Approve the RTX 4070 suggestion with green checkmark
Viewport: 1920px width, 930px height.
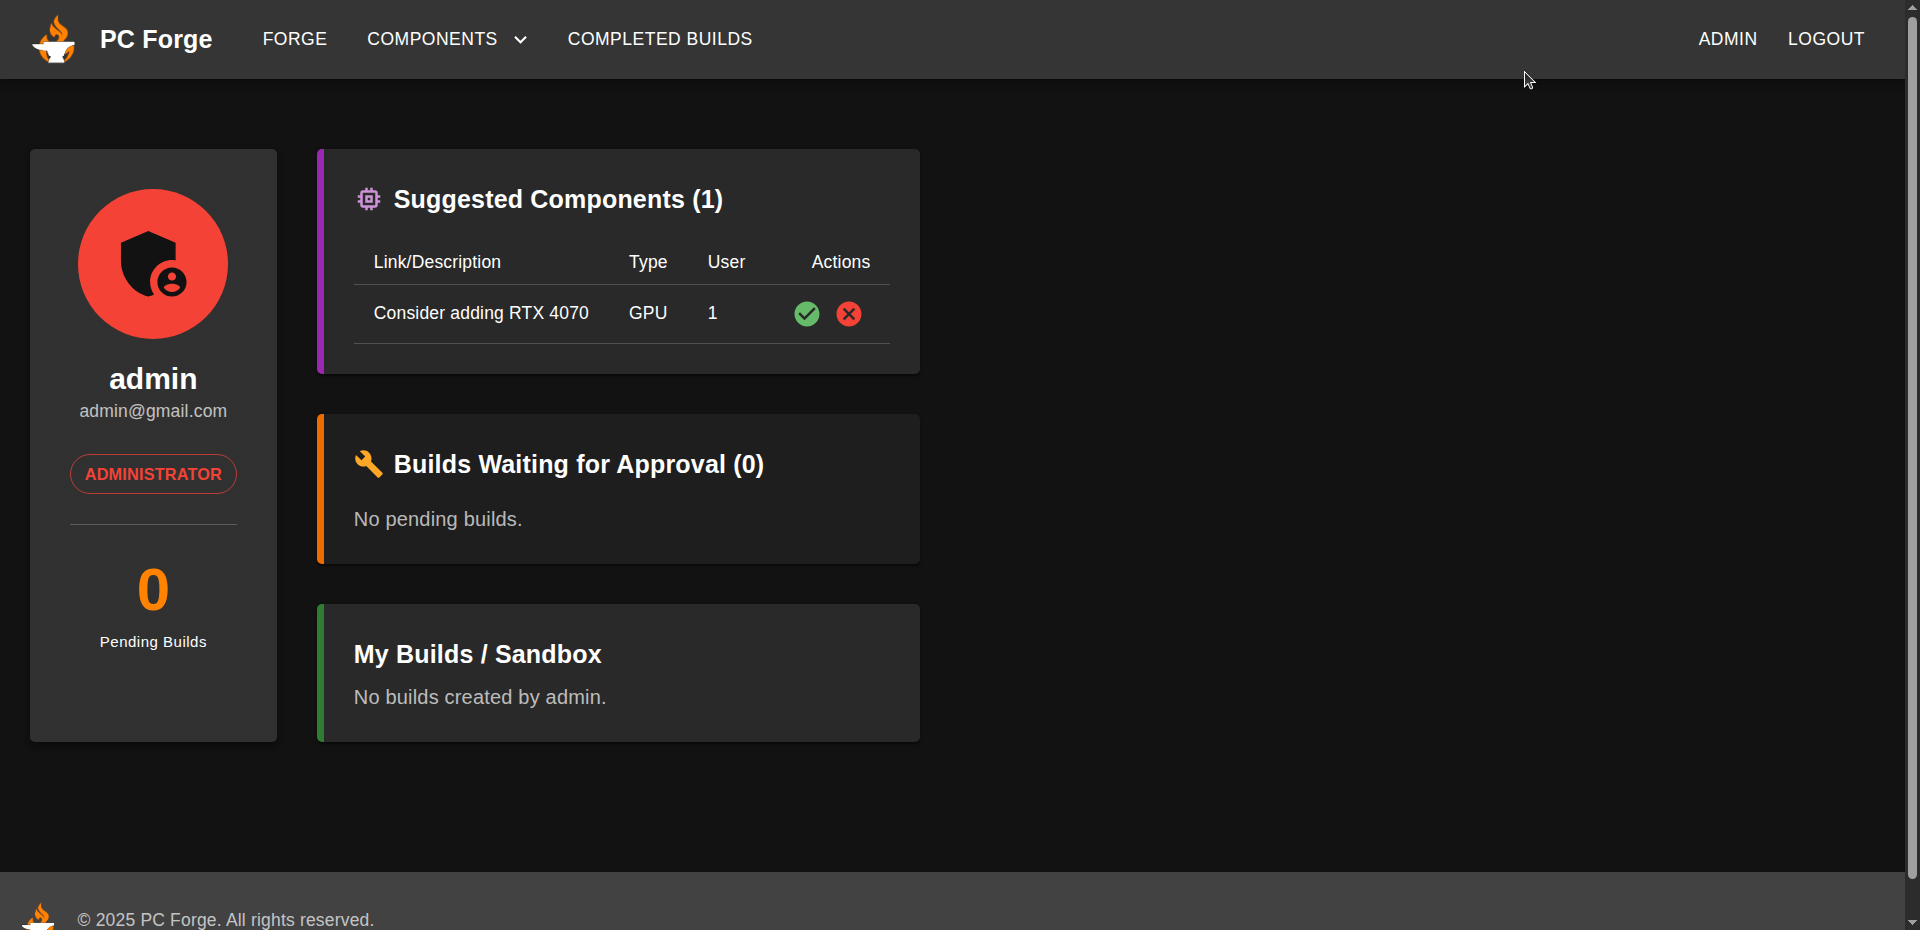(807, 314)
